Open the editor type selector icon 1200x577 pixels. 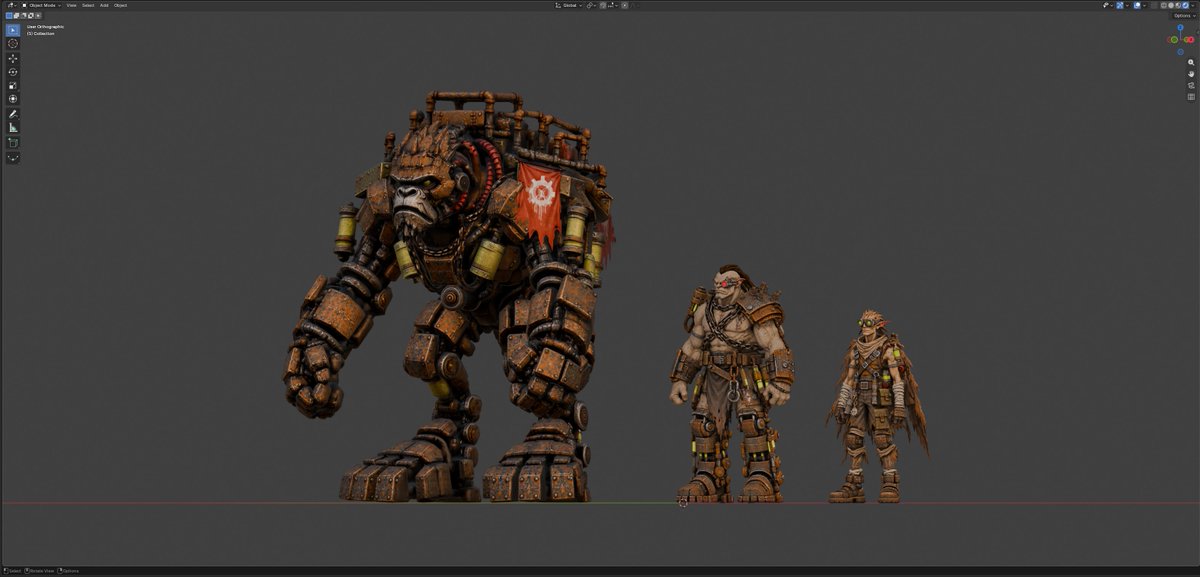click(12, 5)
